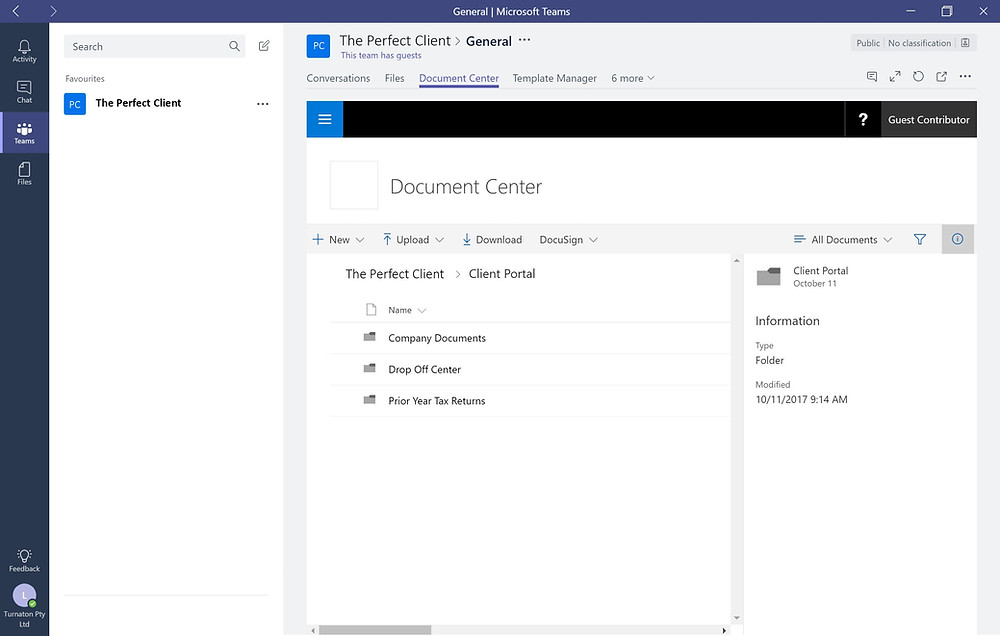Open the Activity bell icon
The width and height of the screenshot is (1000, 636).
click(24, 50)
